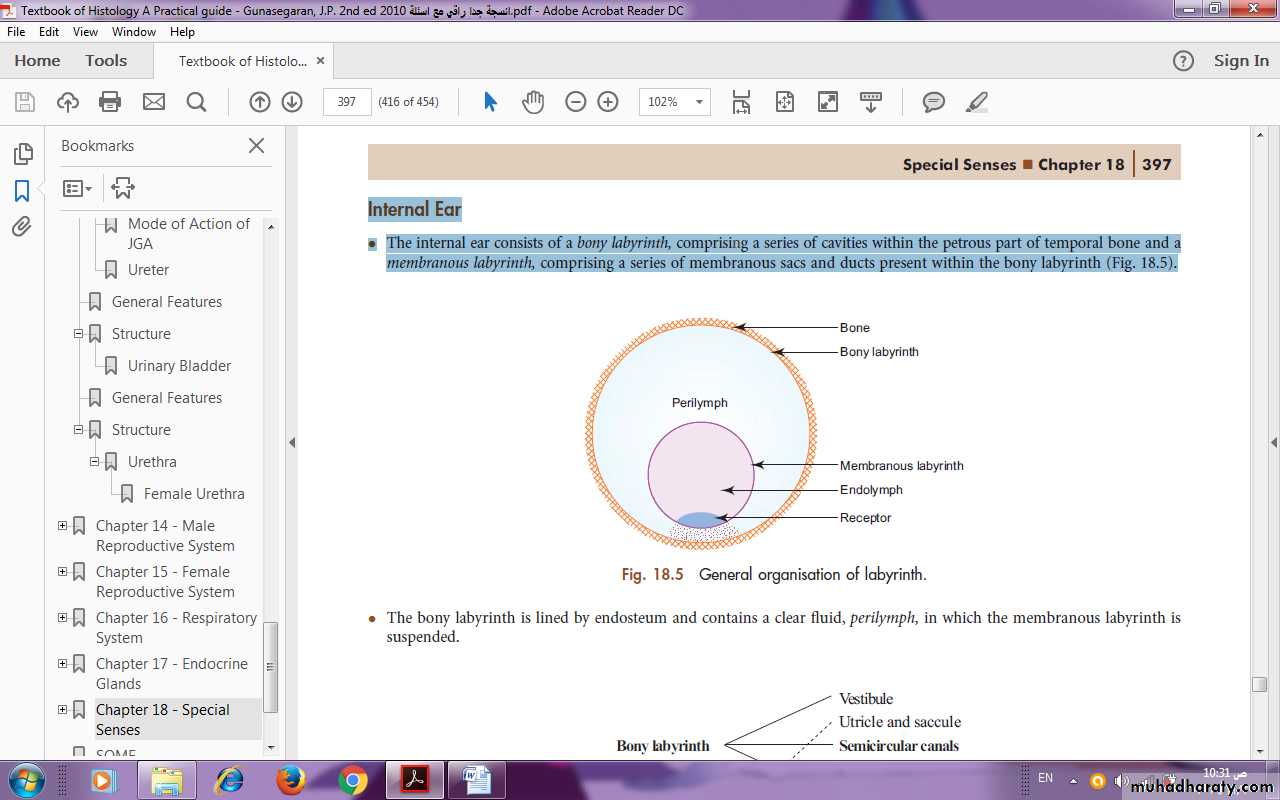The height and width of the screenshot is (800, 1280).
Task: Select the Hand pan tool
Action: [533, 101]
